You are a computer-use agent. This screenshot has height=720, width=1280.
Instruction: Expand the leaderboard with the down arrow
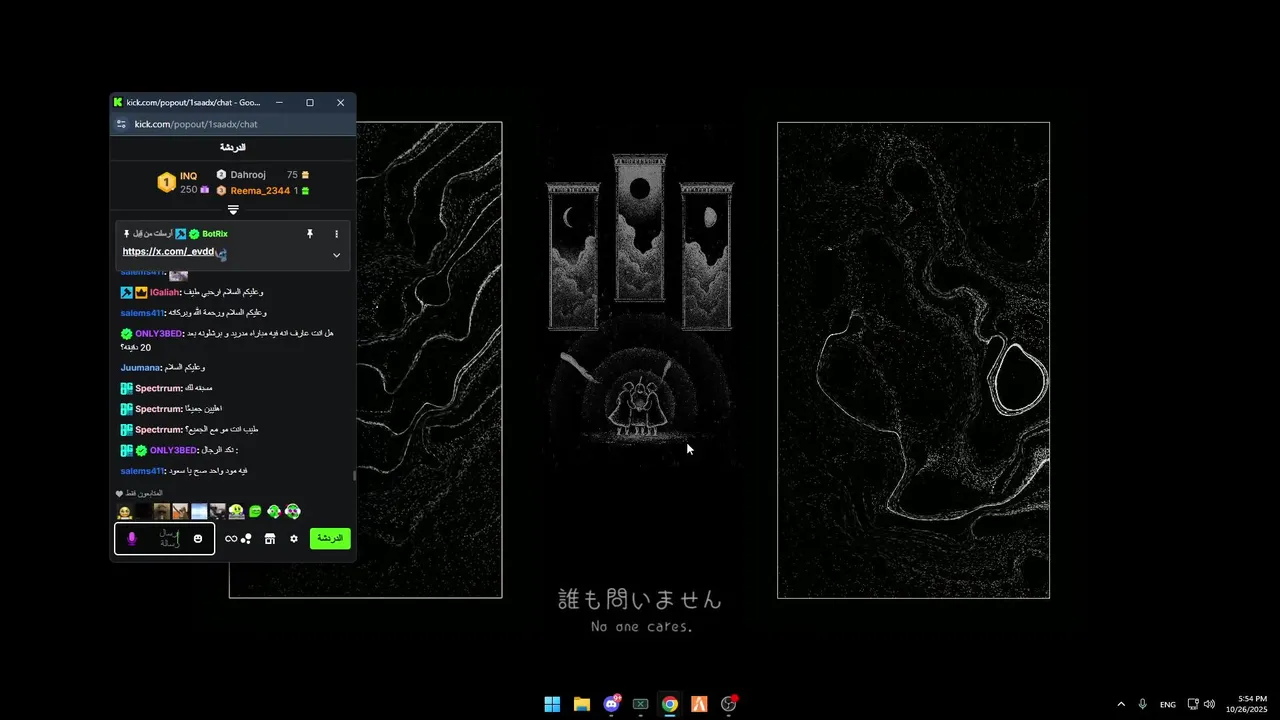coord(233,210)
